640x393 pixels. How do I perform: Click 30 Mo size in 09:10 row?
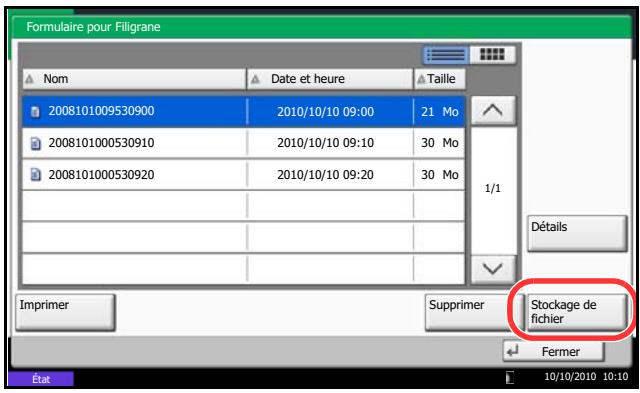click(440, 143)
